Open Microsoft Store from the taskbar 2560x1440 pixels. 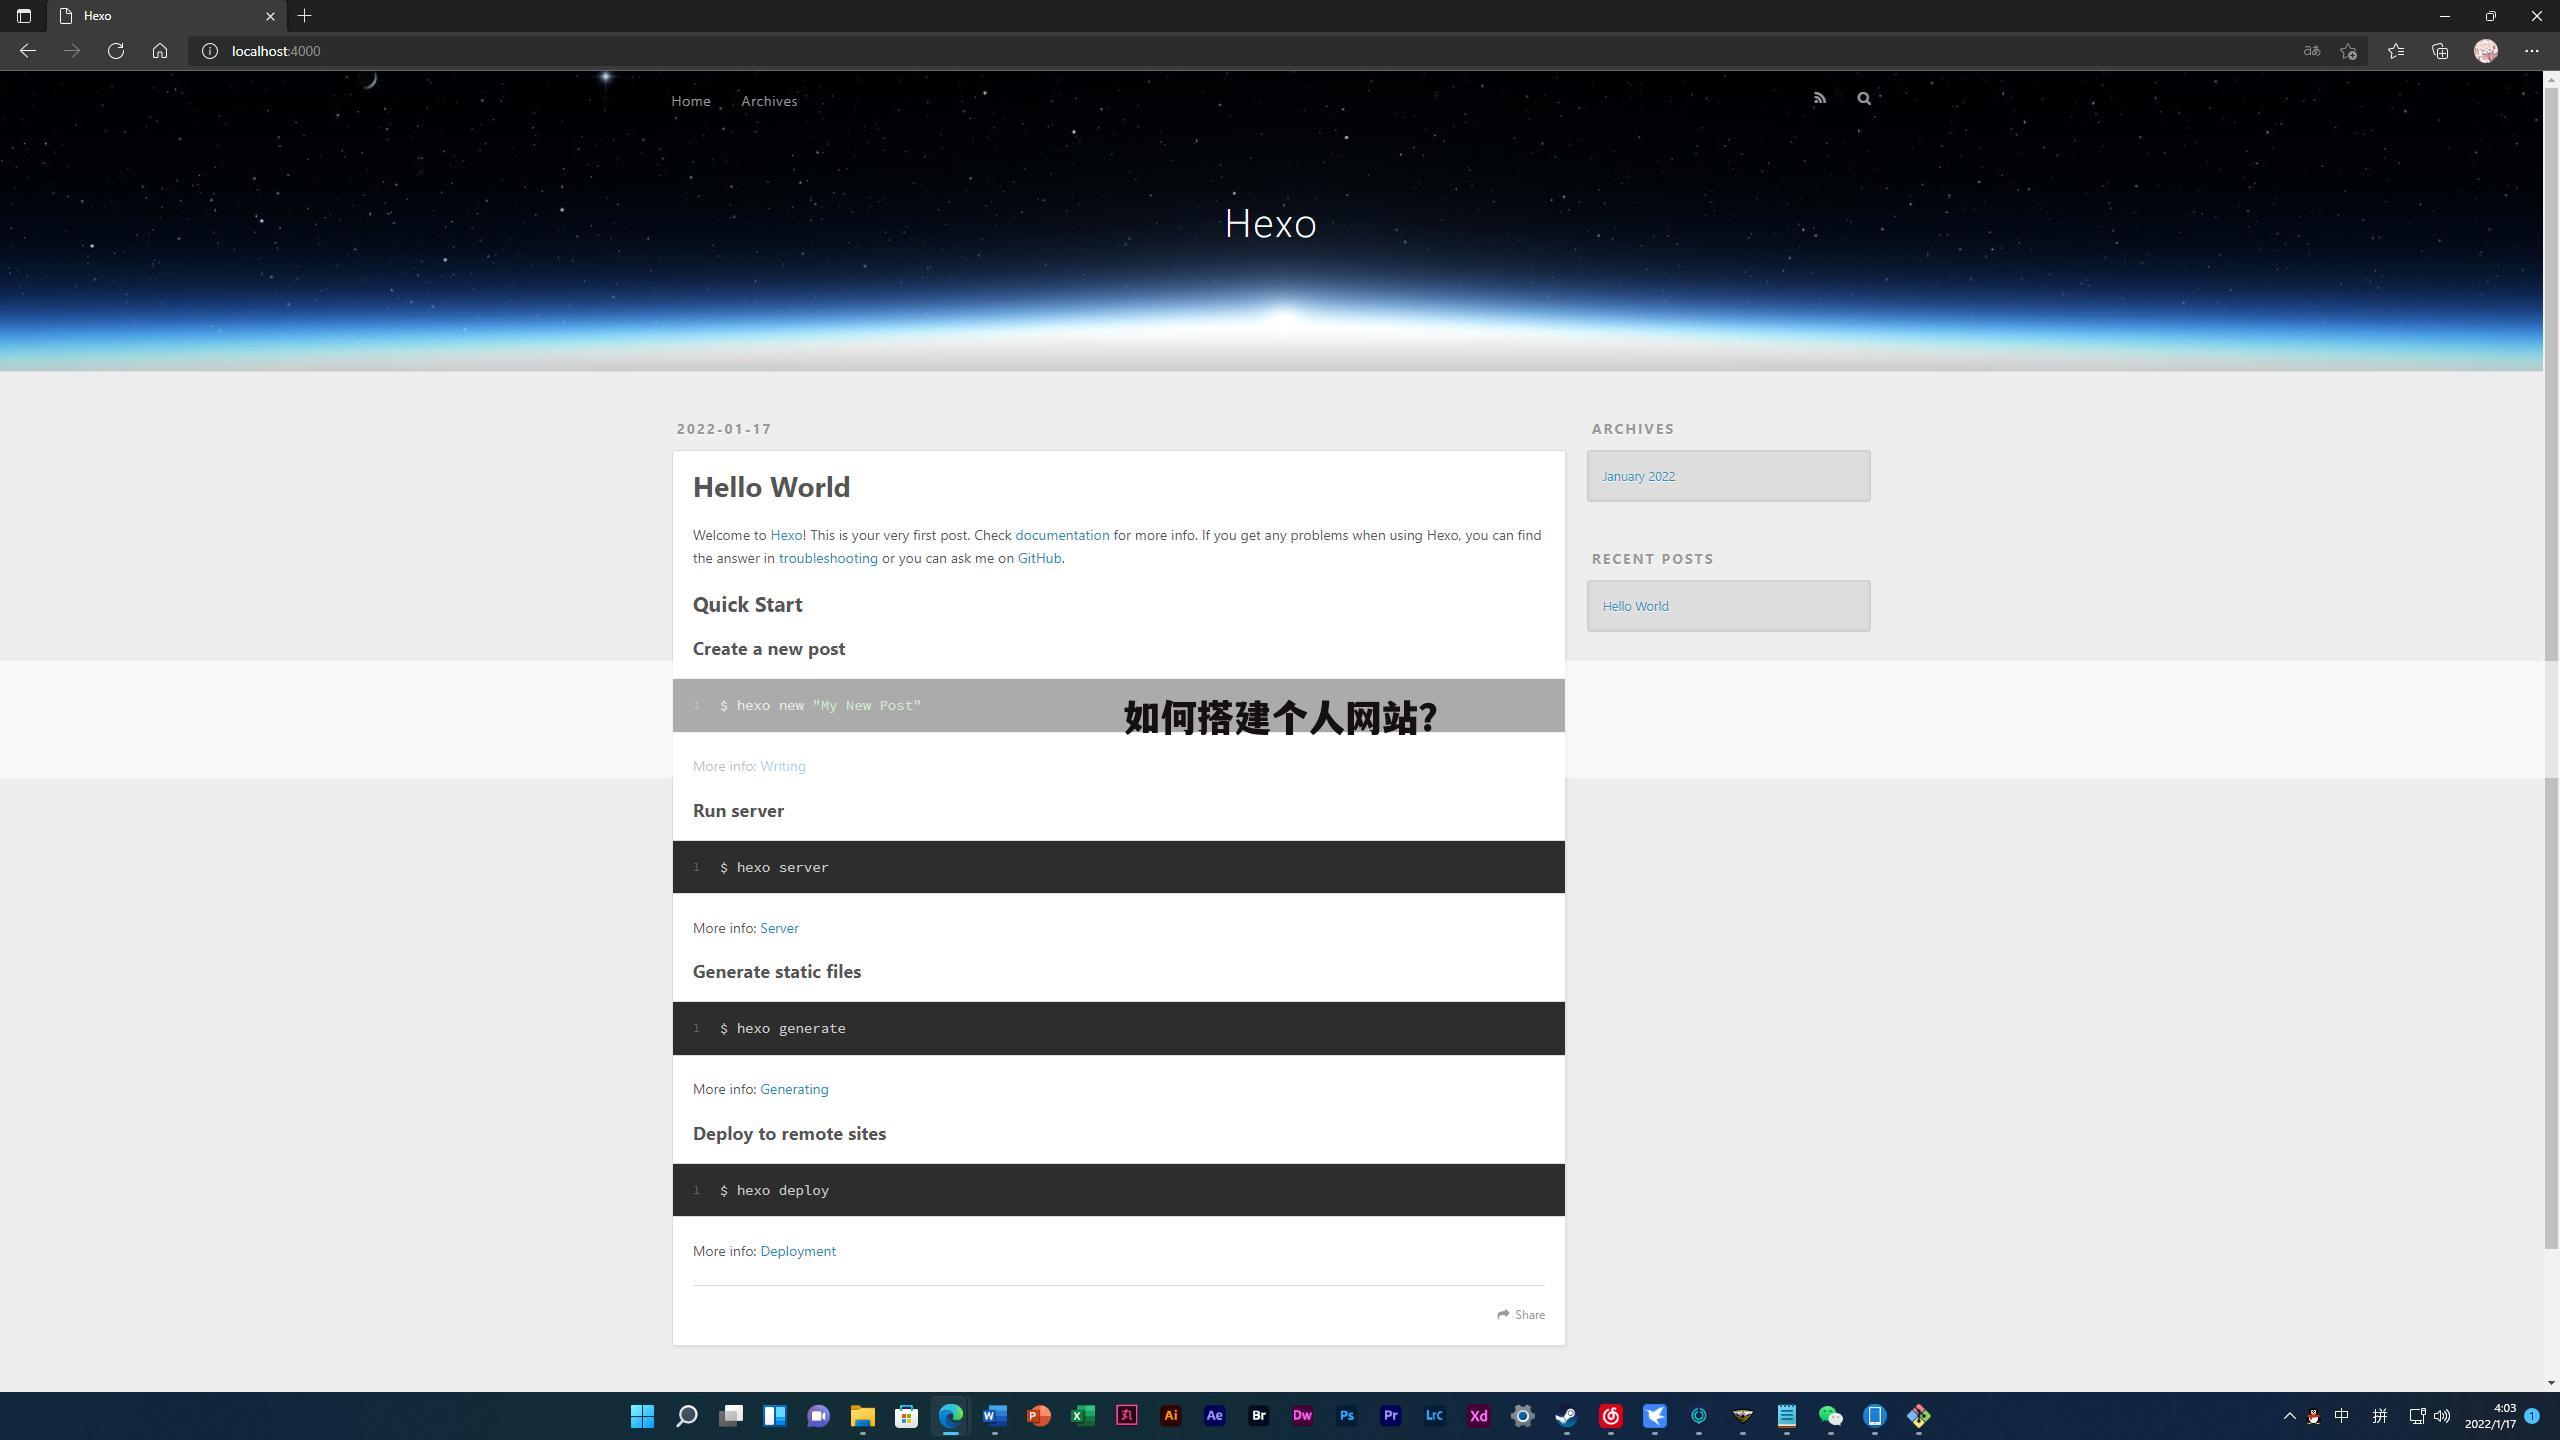(x=906, y=1416)
